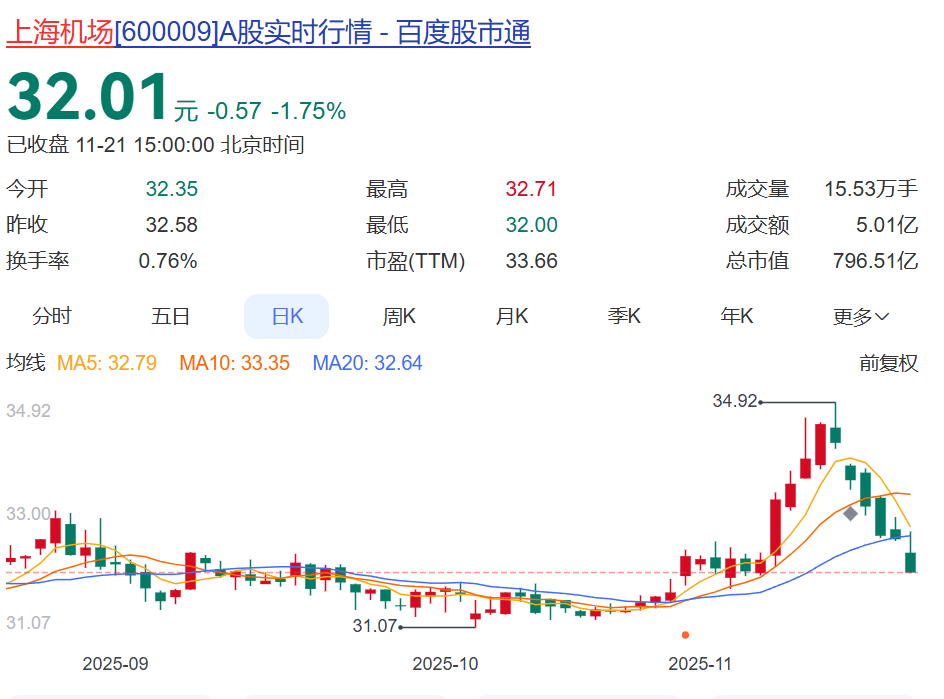Viewport: 944px width, 699px height.
Task: Click the chevron arrow beside 更多
Action: click(882, 317)
